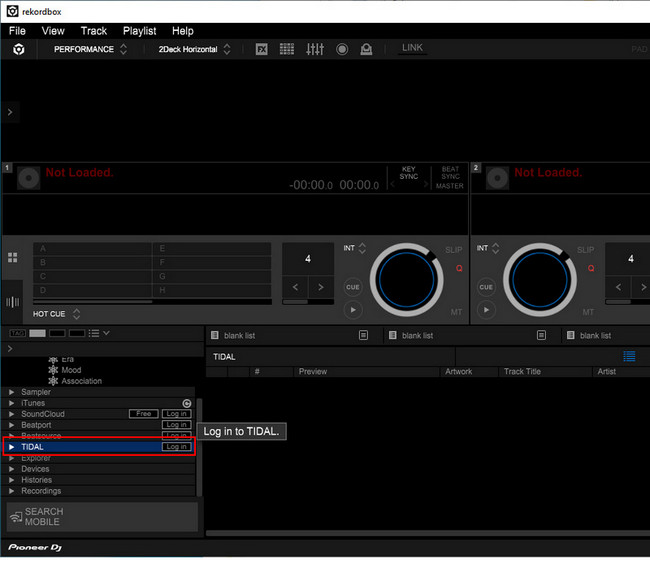
Task: Open the PERFORMANCE mode dropdown
Action: (x=90, y=49)
